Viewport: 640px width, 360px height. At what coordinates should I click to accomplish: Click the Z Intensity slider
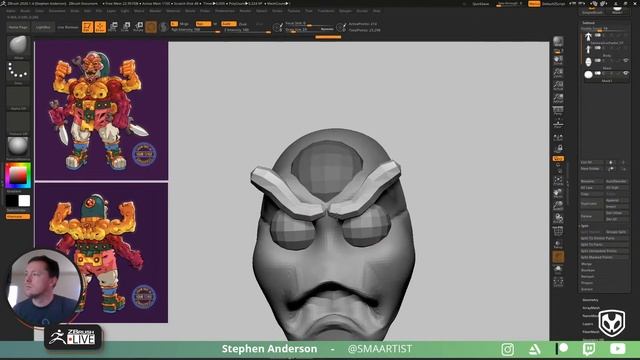tap(247, 30)
